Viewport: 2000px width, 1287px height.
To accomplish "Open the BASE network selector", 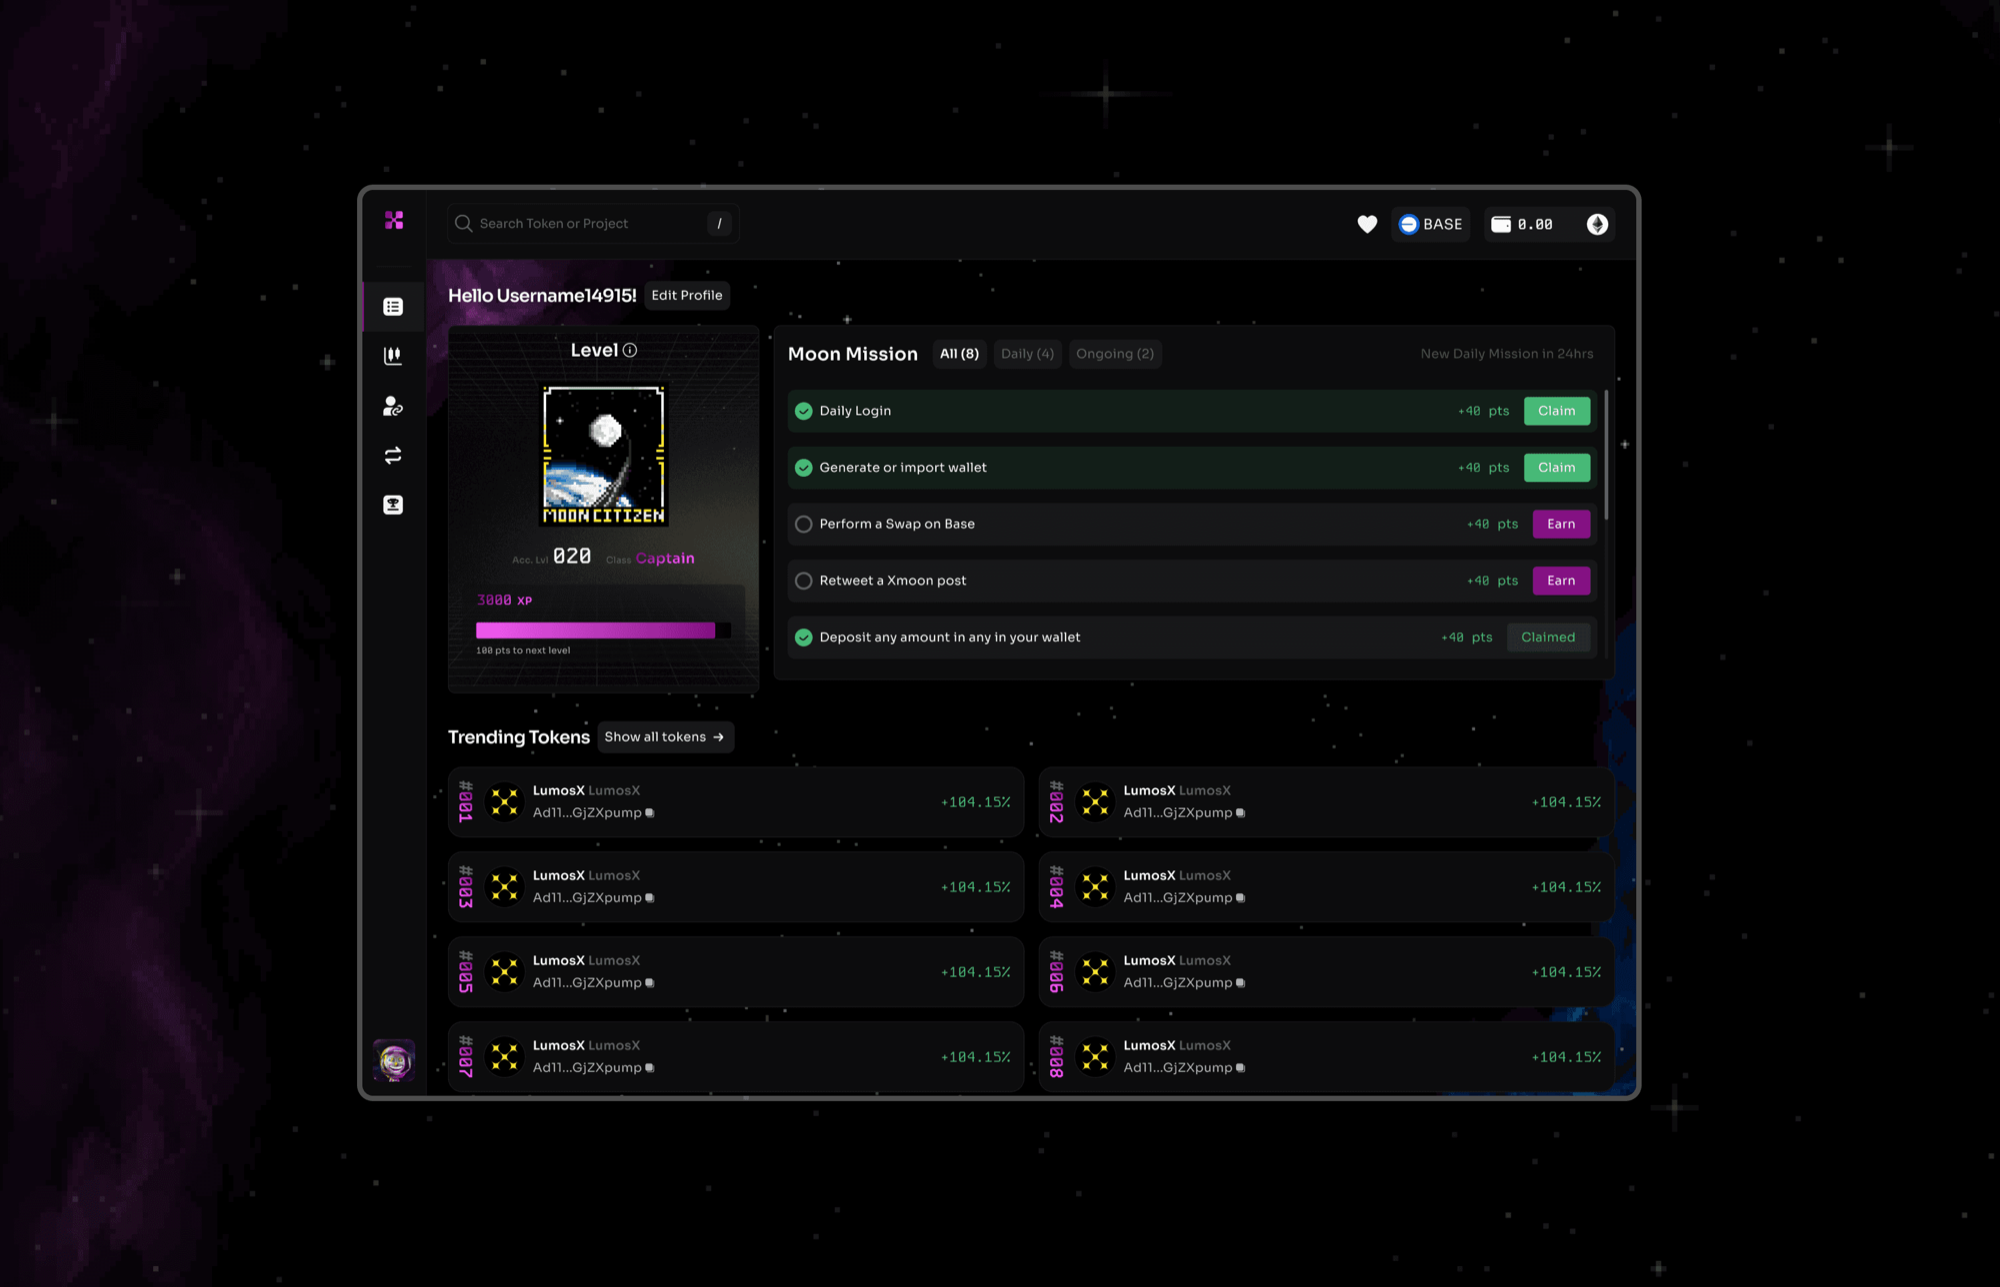I will point(1431,224).
